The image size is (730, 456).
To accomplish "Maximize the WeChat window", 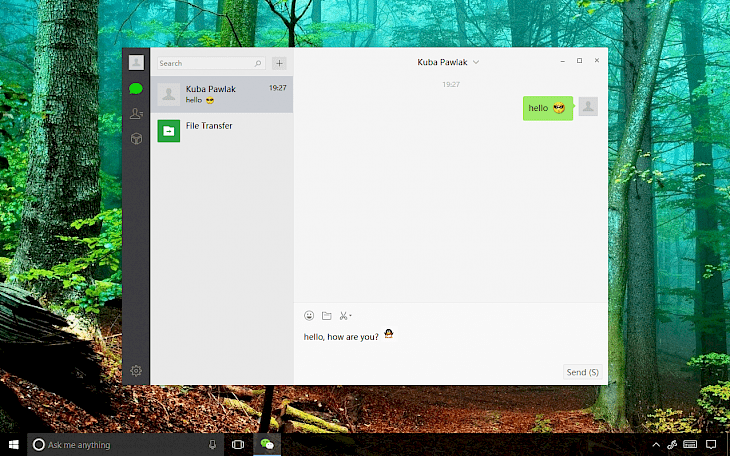I will pyautogui.click(x=580, y=61).
